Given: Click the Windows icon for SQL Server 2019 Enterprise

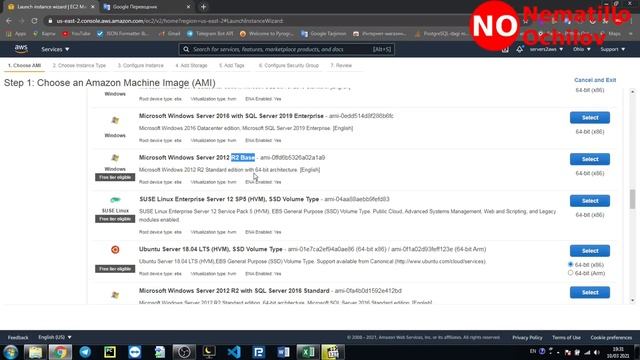Looking at the screenshot, I should tap(115, 120).
